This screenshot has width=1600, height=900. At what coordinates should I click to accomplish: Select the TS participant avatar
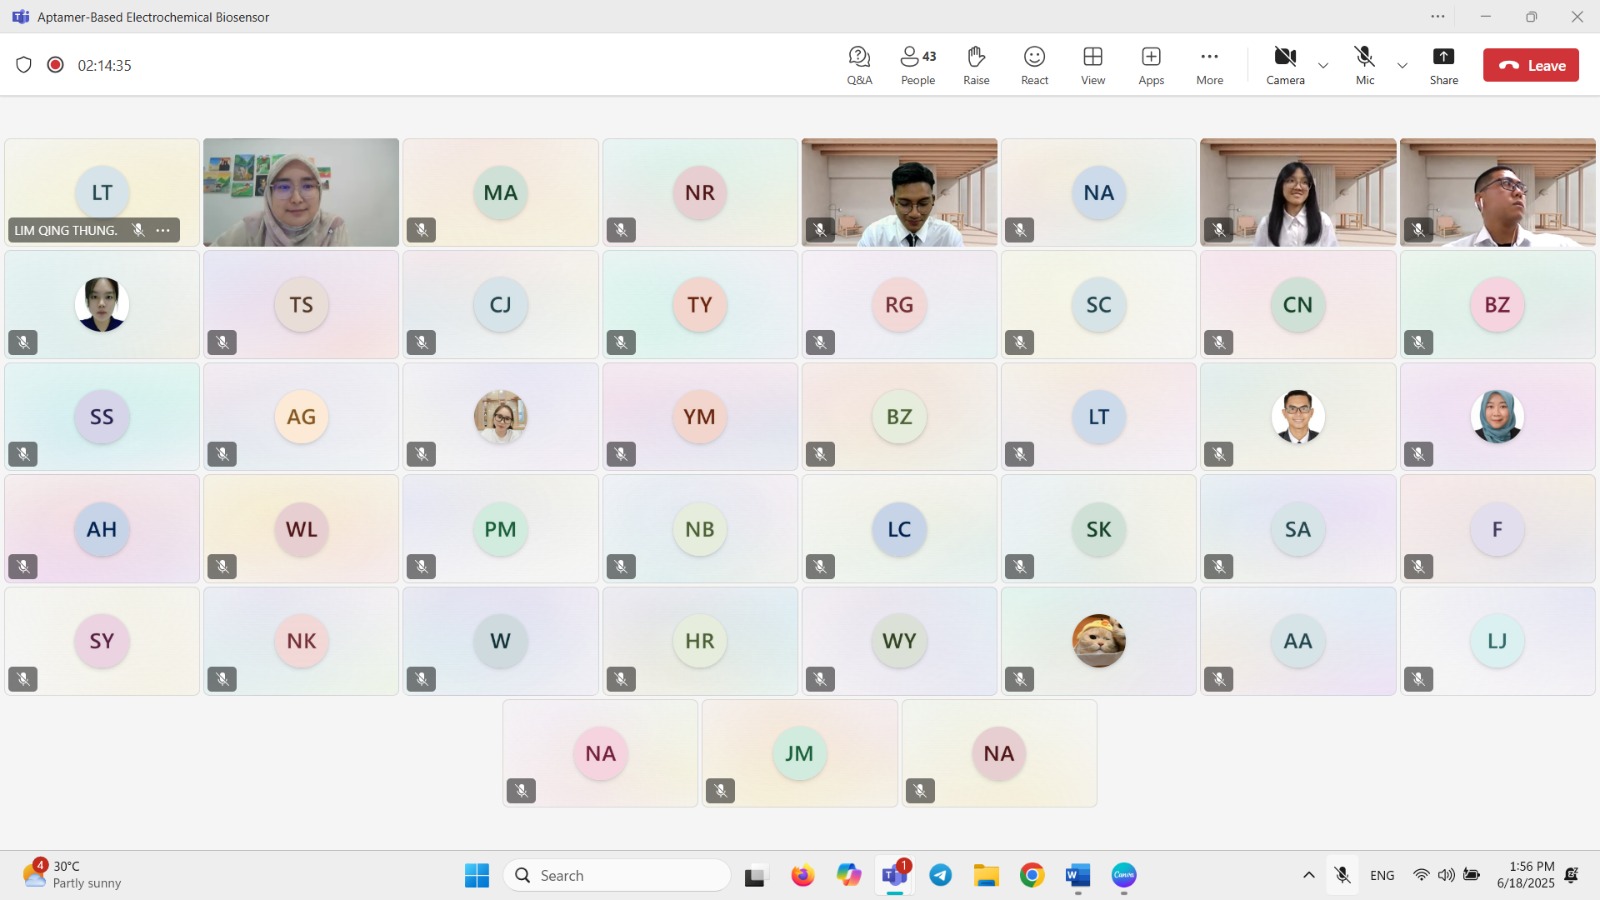click(x=301, y=304)
